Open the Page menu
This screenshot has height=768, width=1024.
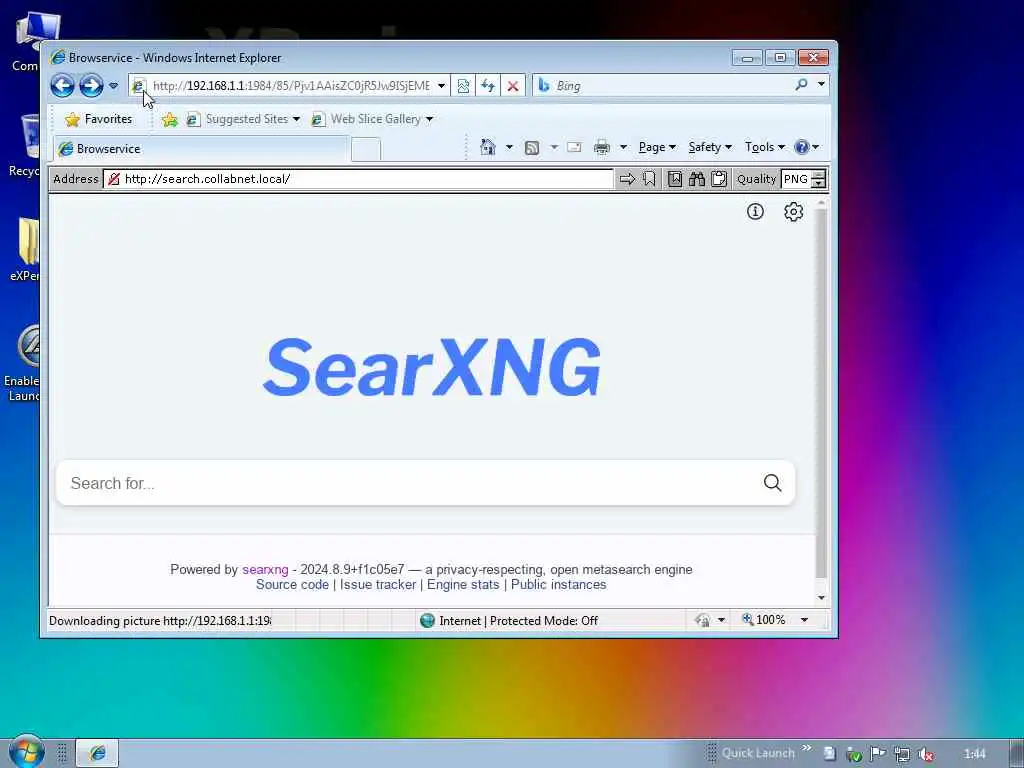click(x=657, y=147)
